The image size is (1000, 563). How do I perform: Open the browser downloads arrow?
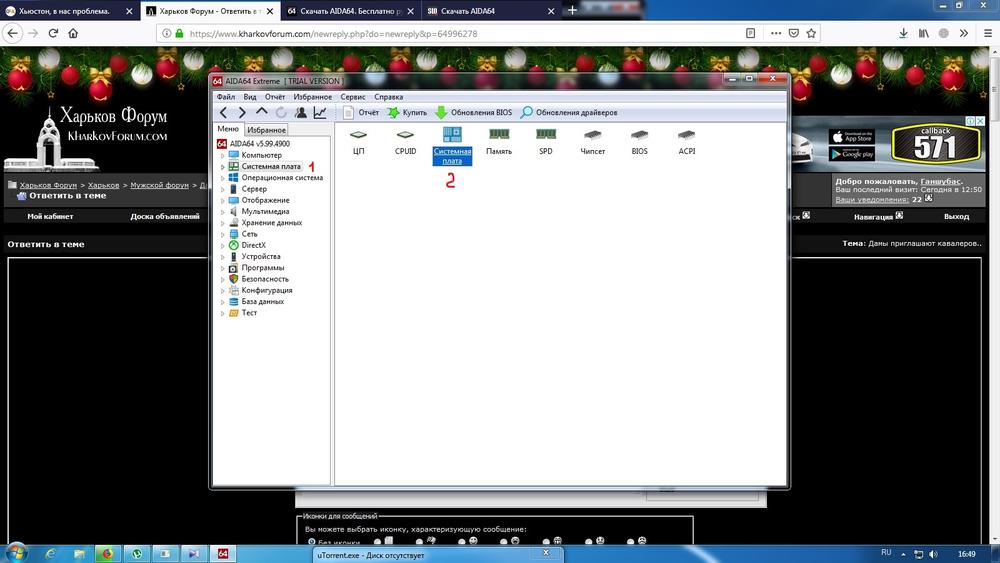click(x=904, y=33)
